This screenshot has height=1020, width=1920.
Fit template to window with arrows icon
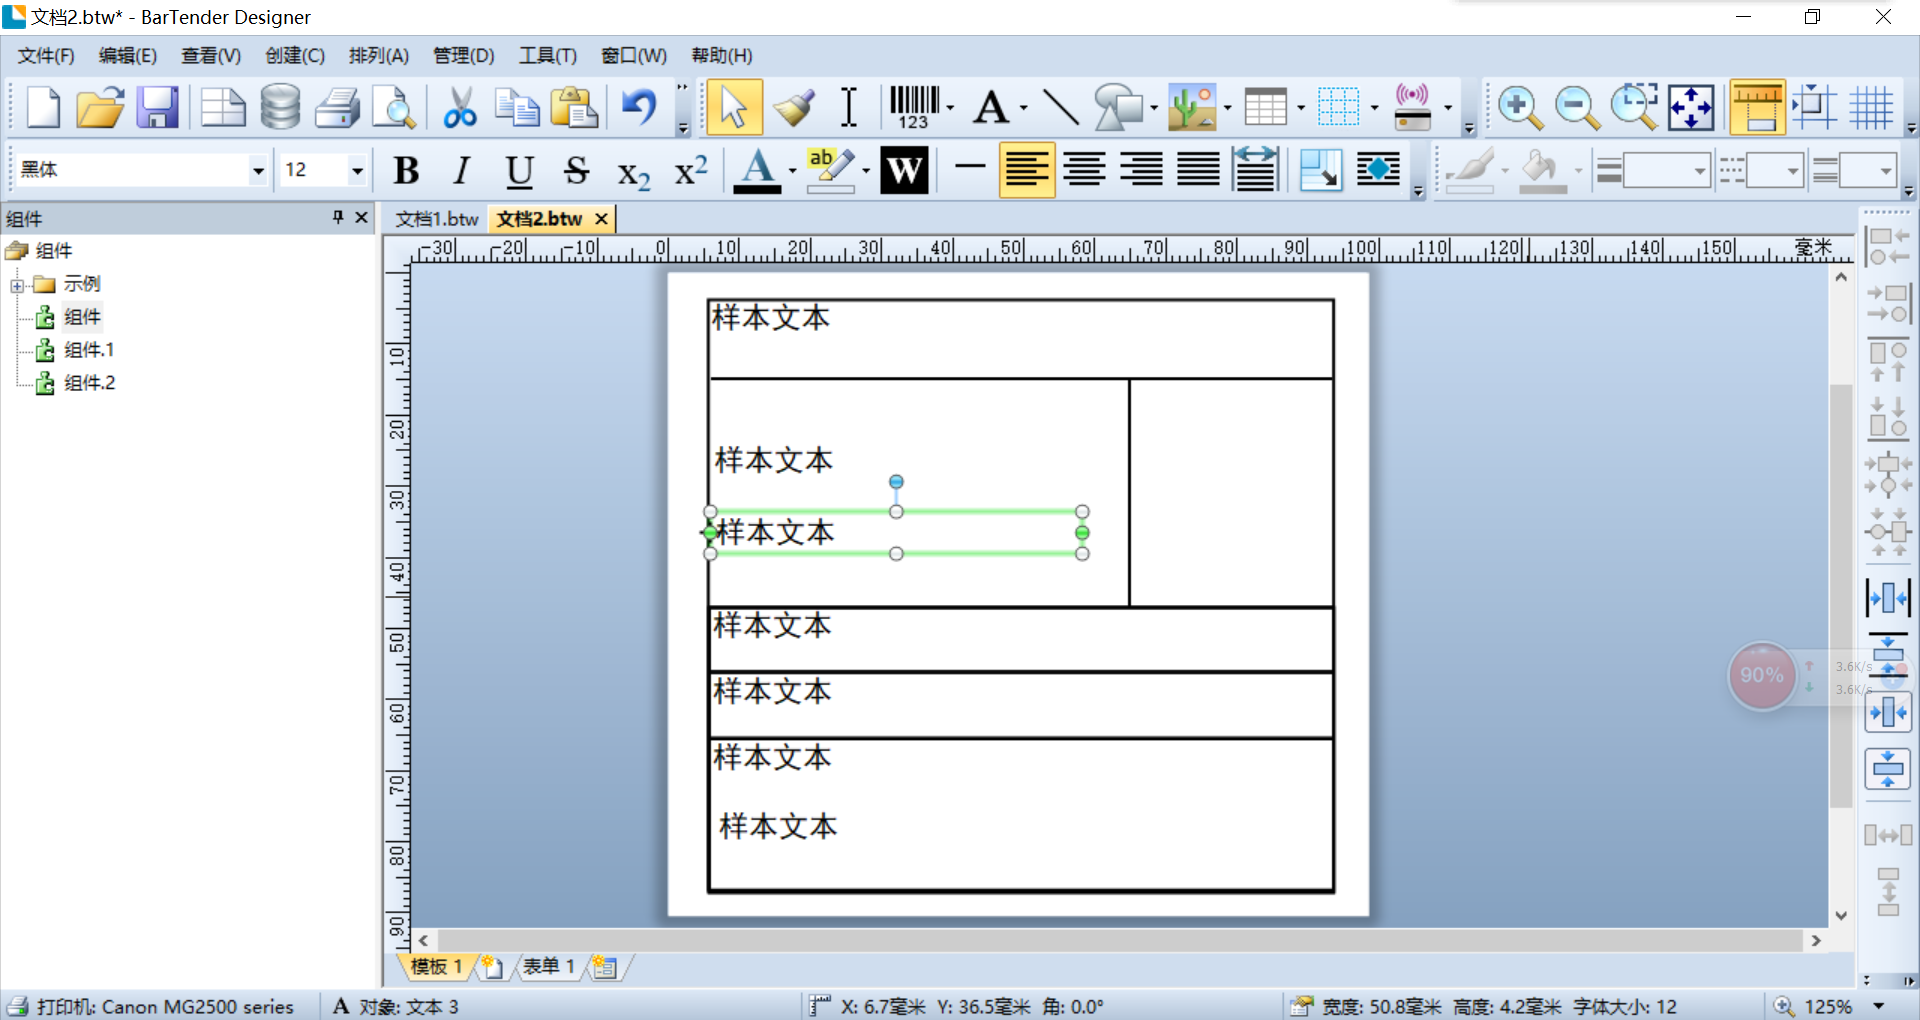[x=1691, y=107]
